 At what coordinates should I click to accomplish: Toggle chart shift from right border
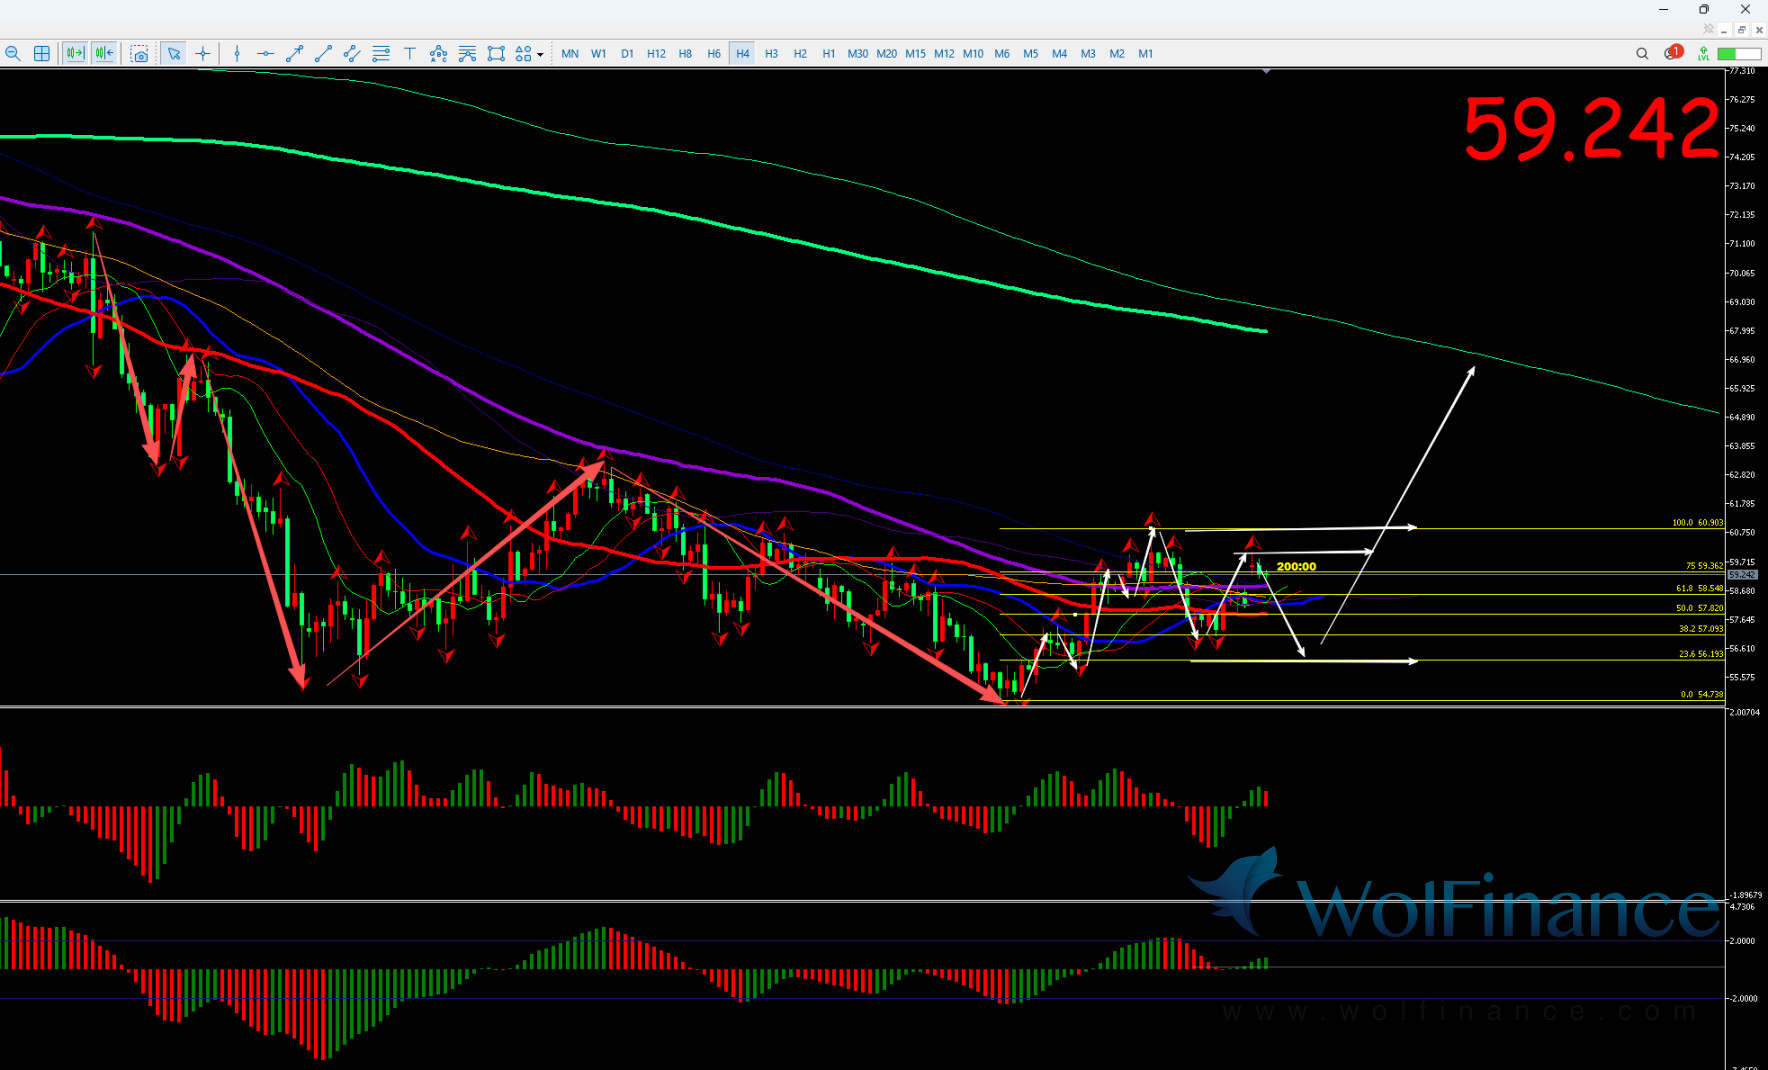(104, 54)
